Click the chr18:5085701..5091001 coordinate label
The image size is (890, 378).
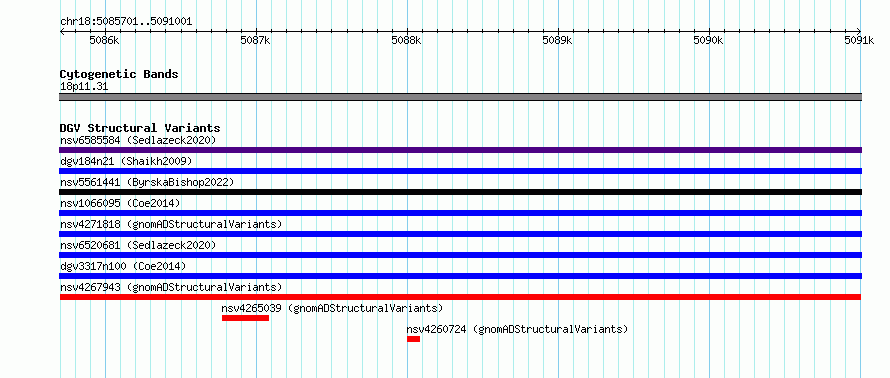tap(126, 22)
